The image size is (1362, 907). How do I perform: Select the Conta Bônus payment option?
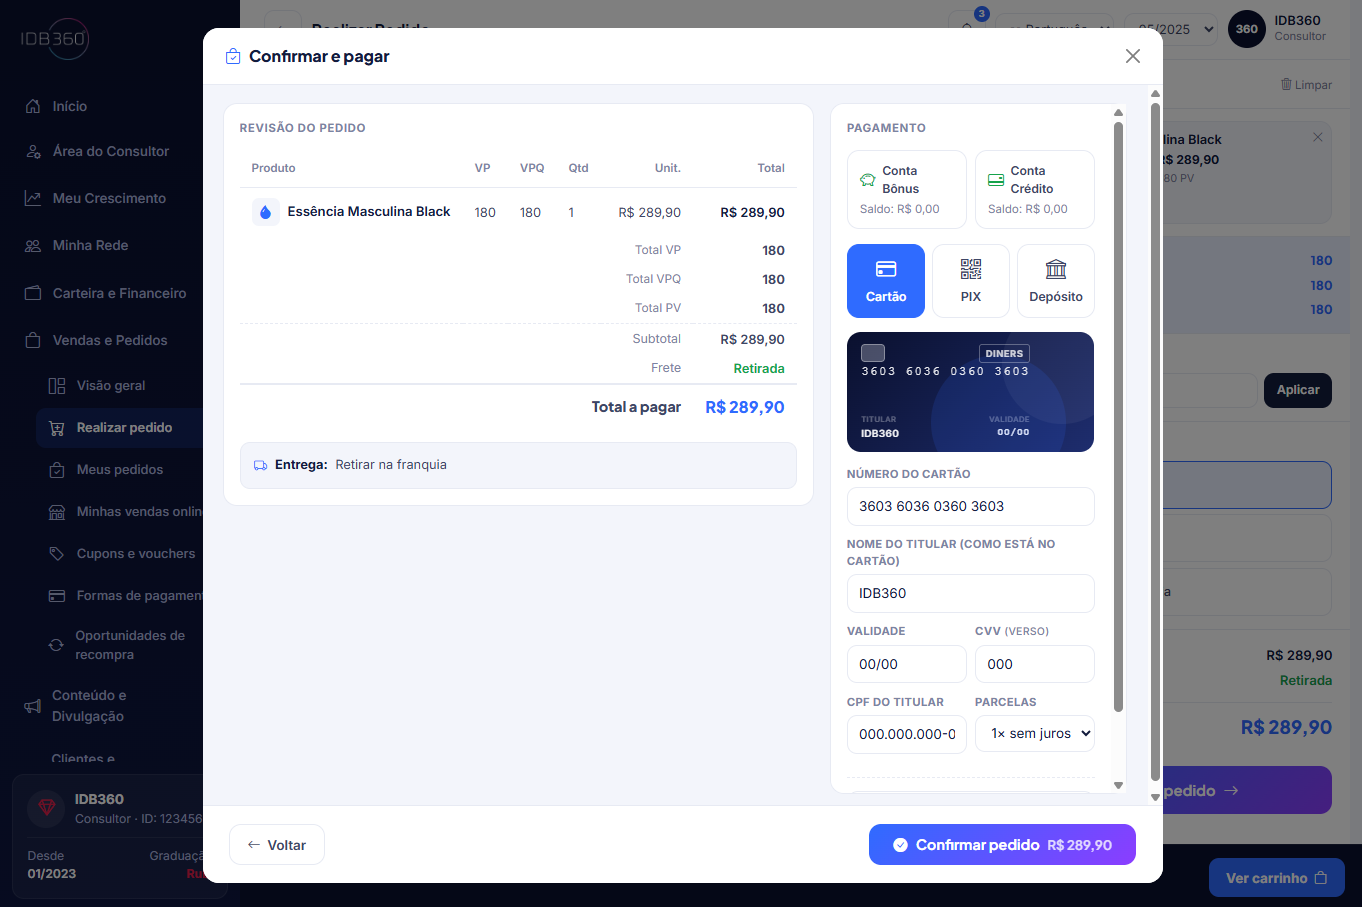(x=907, y=190)
